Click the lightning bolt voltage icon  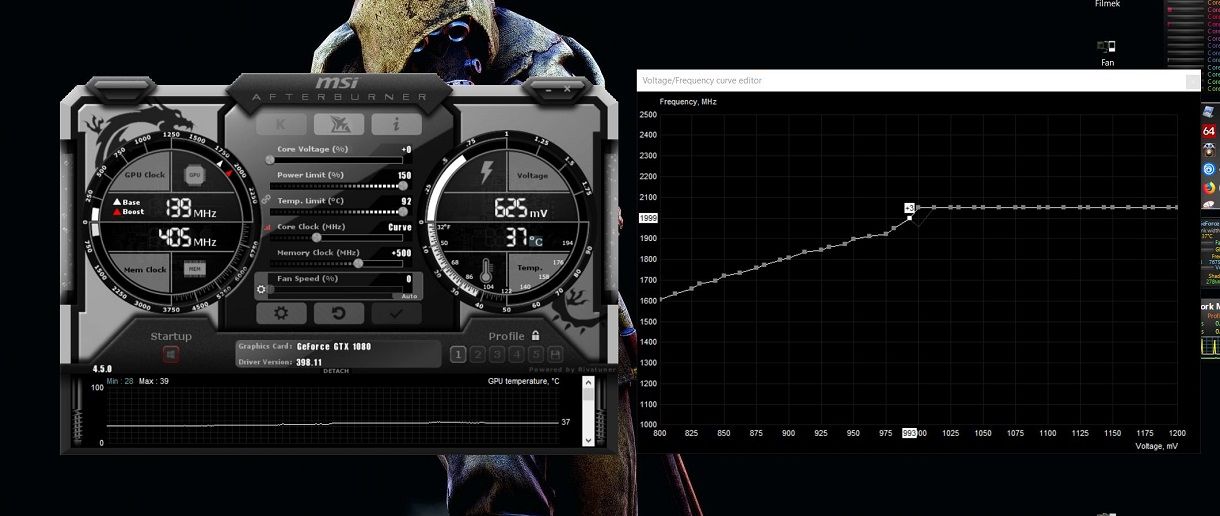pos(486,172)
